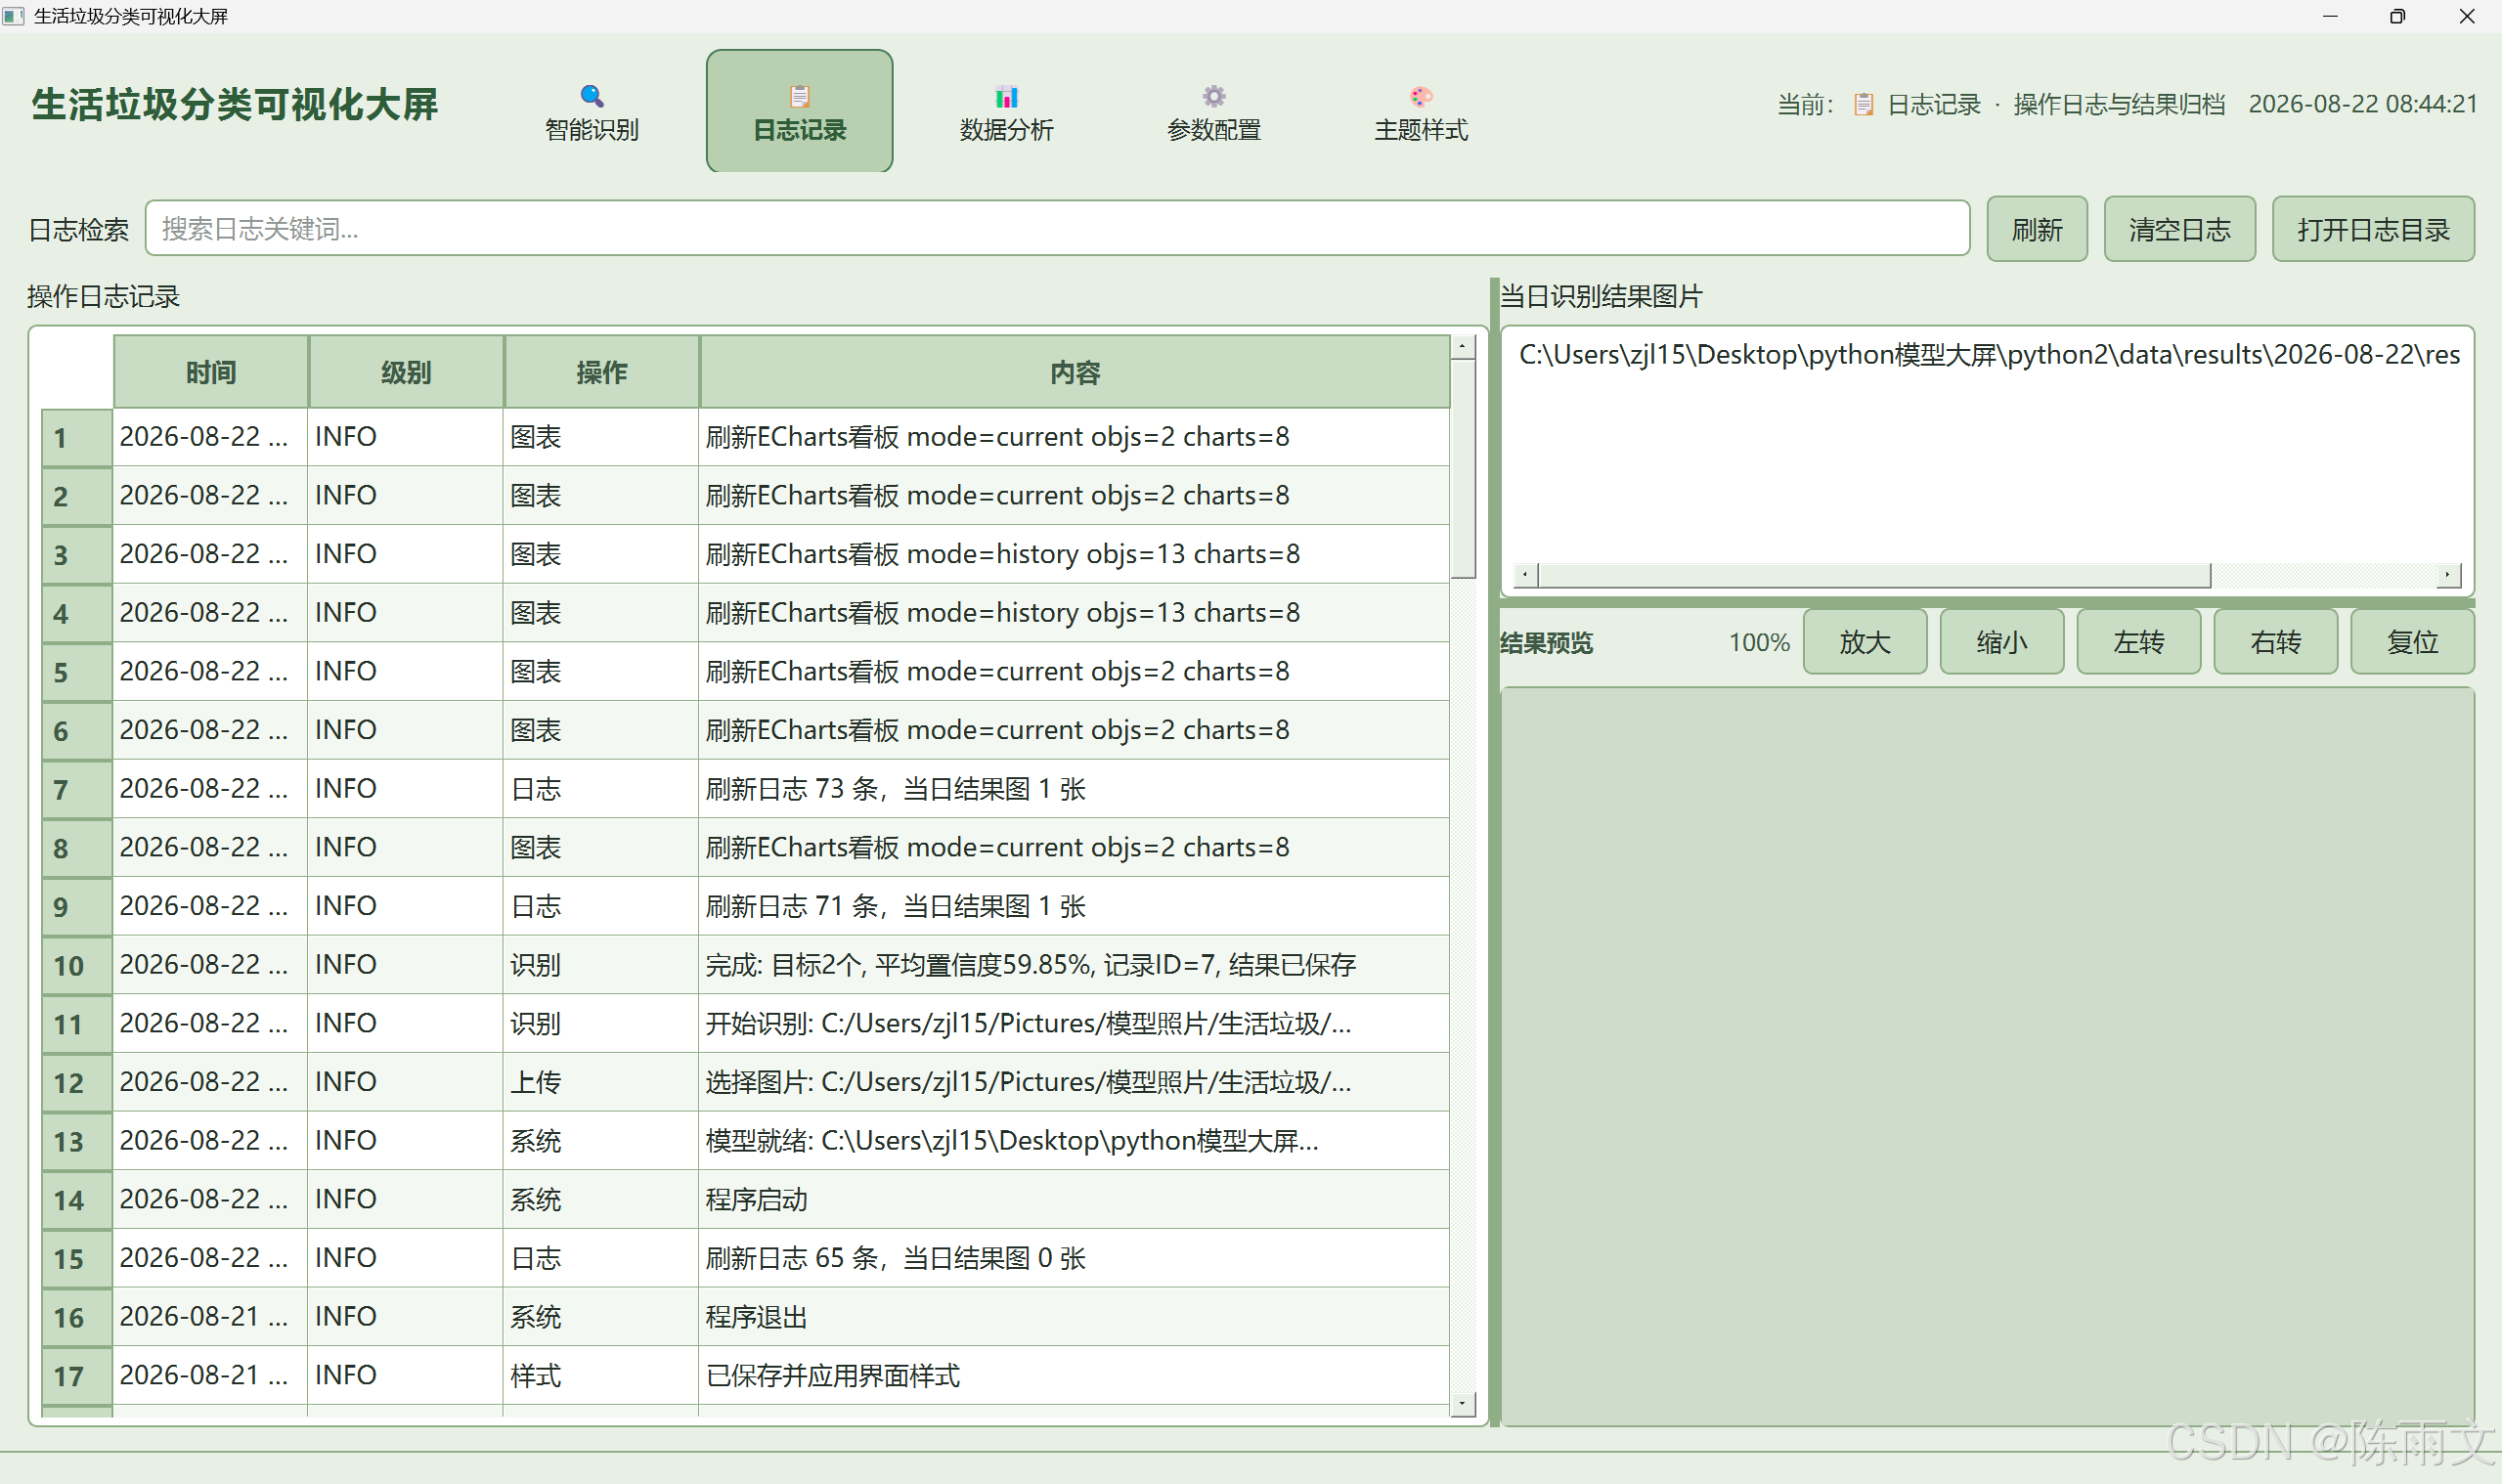Click the image list scroll left arrow
Image resolution: width=2502 pixels, height=1484 pixels.
tap(1524, 575)
